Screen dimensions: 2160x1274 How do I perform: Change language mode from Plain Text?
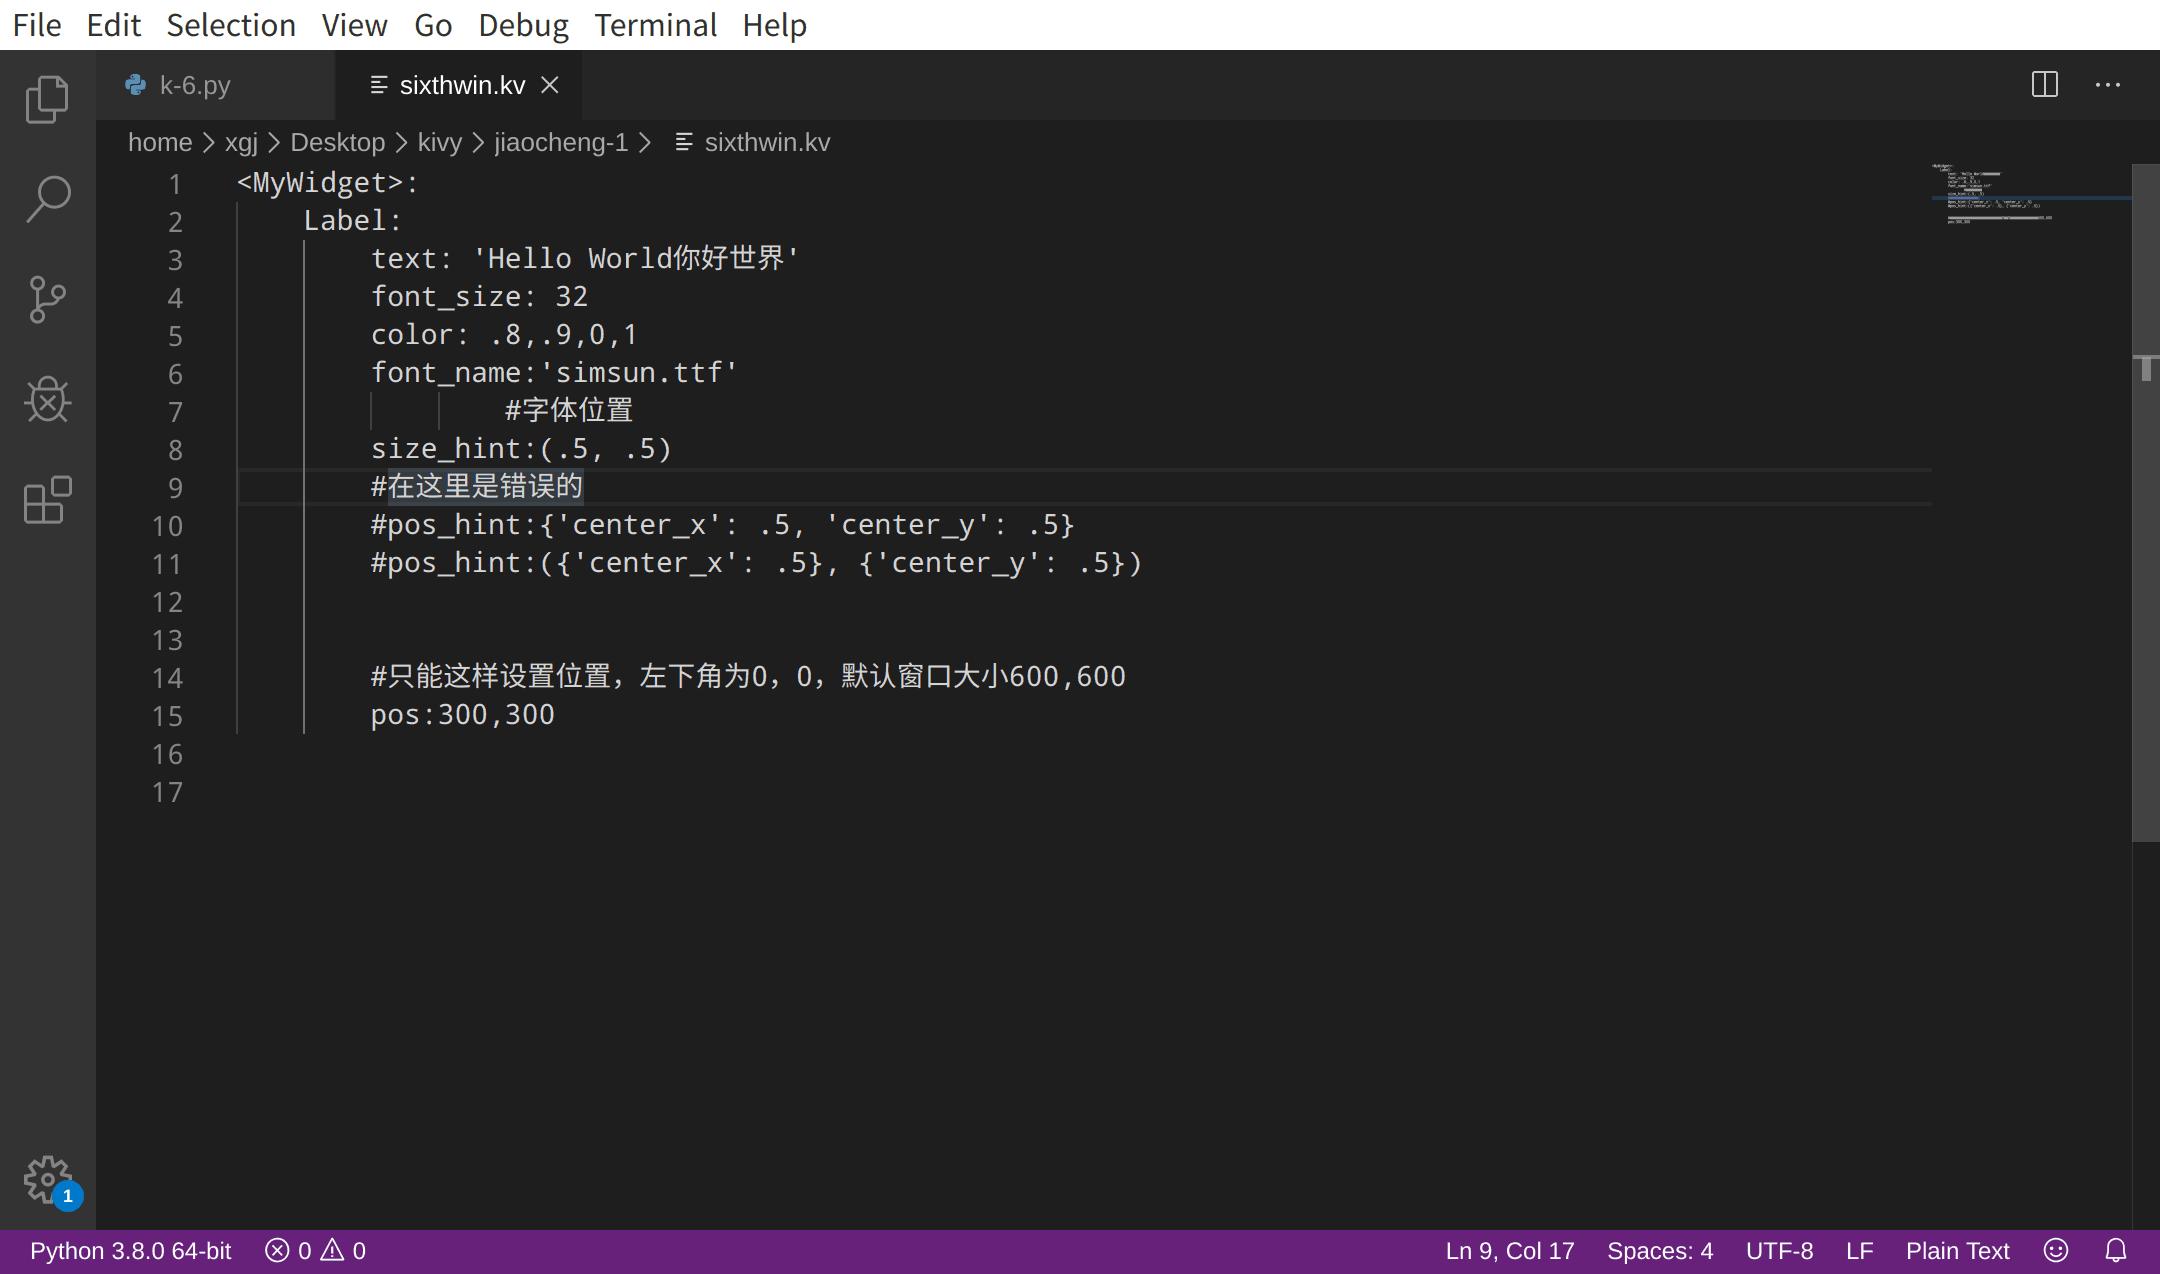point(1956,1250)
